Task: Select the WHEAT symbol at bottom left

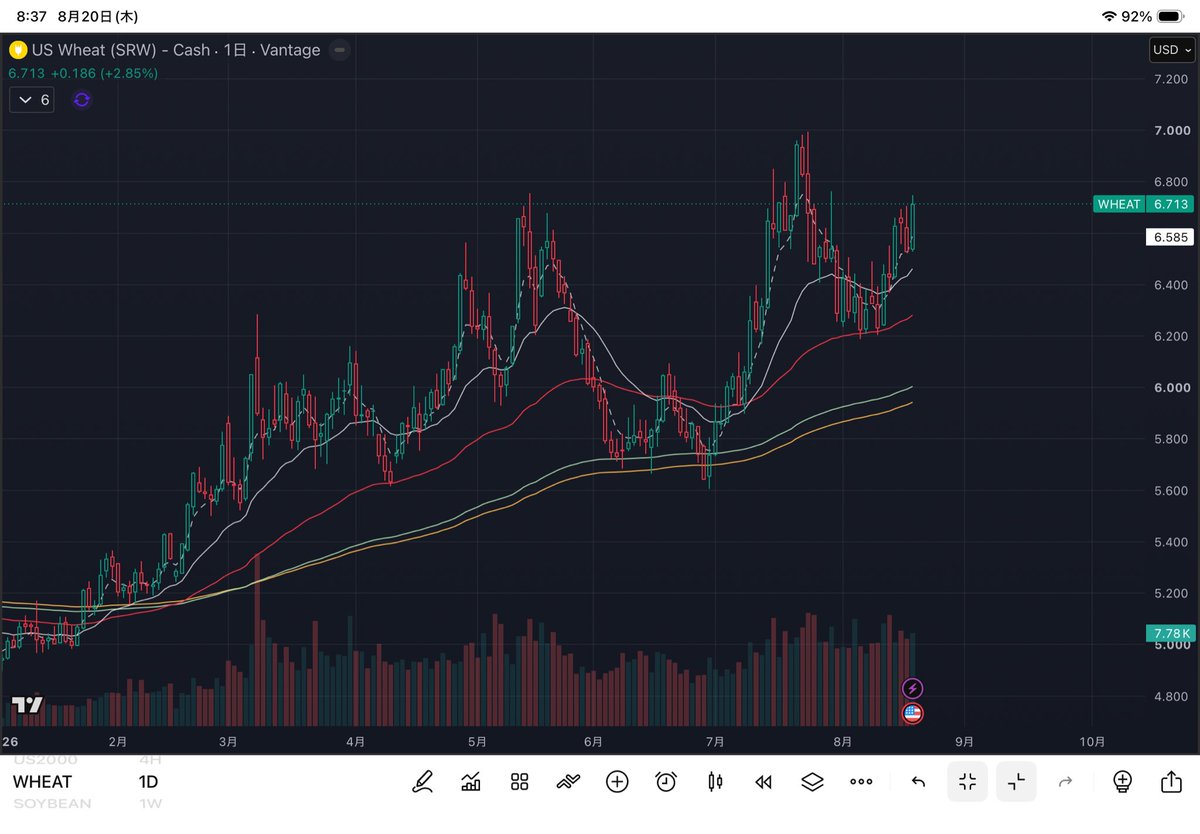Action: click(42, 782)
